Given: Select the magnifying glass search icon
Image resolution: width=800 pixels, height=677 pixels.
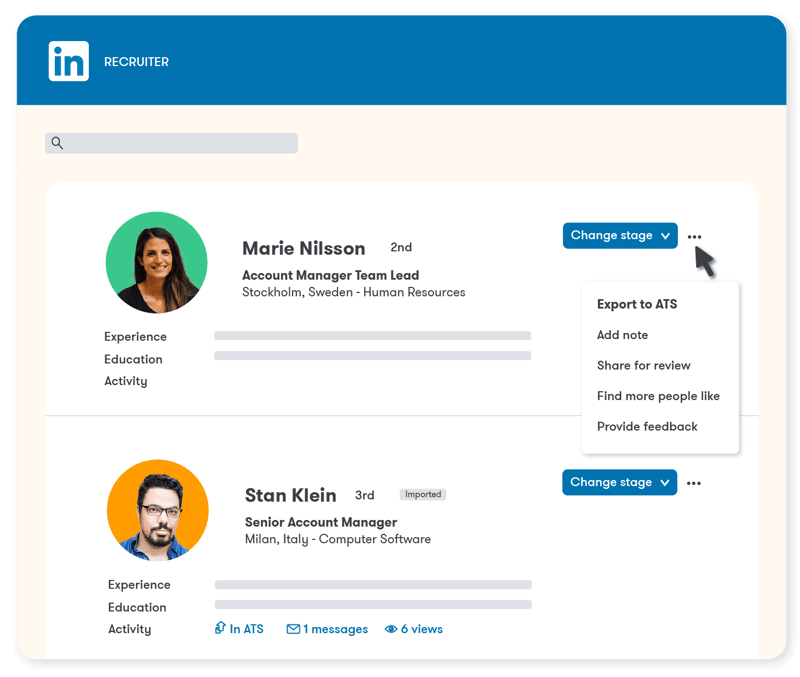Looking at the screenshot, I should 57,143.
